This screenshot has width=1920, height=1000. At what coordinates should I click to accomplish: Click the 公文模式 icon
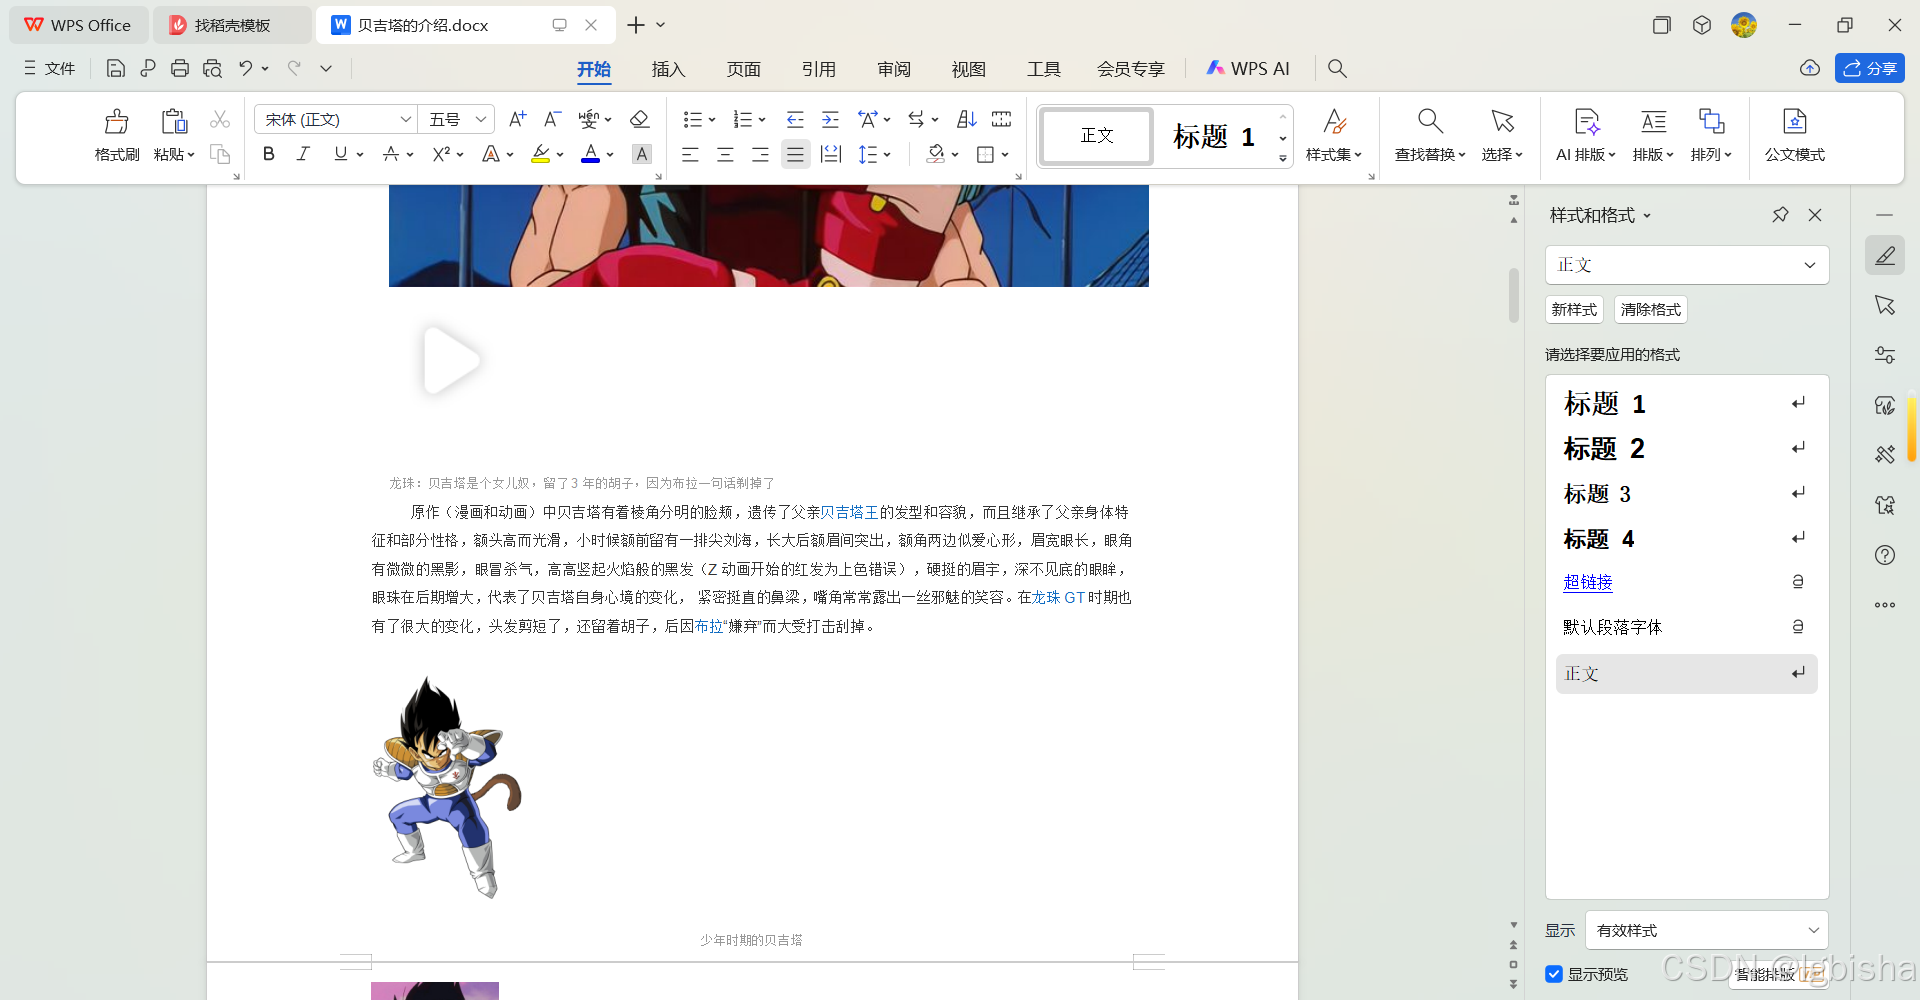coord(1795,122)
